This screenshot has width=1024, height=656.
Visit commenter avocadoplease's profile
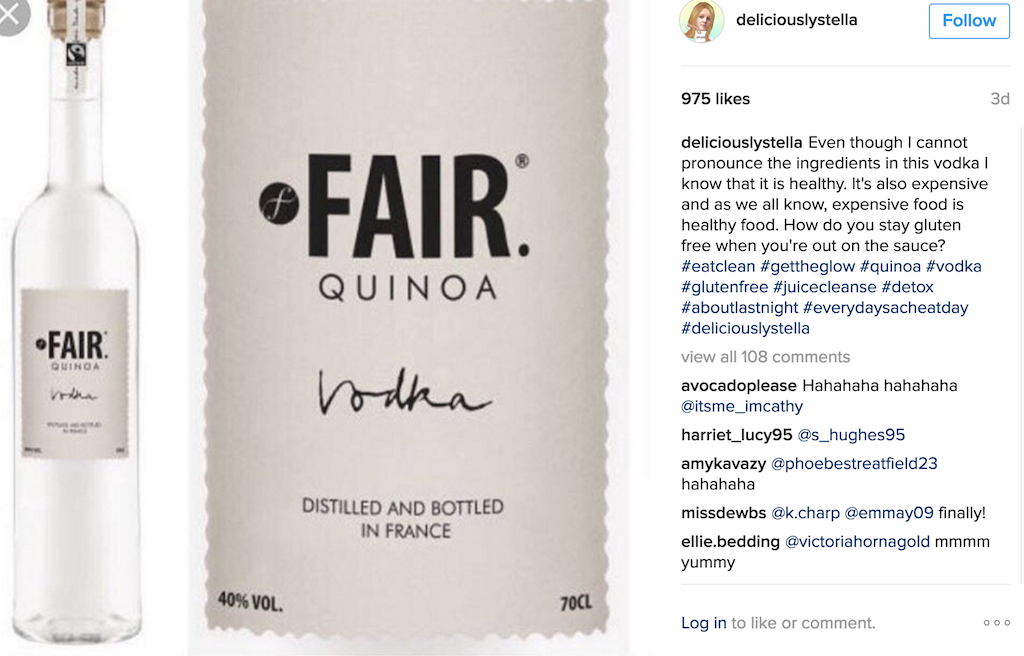pos(739,385)
